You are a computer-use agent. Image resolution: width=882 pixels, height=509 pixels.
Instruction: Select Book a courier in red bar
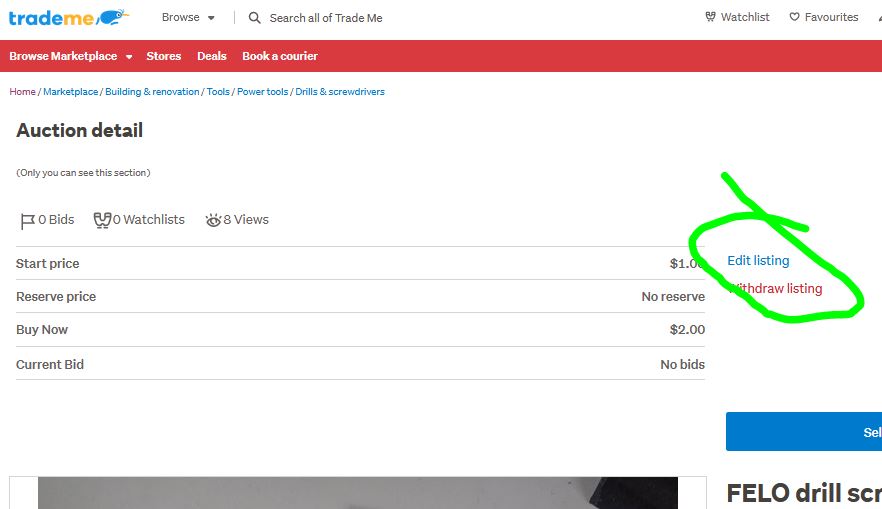coord(280,56)
